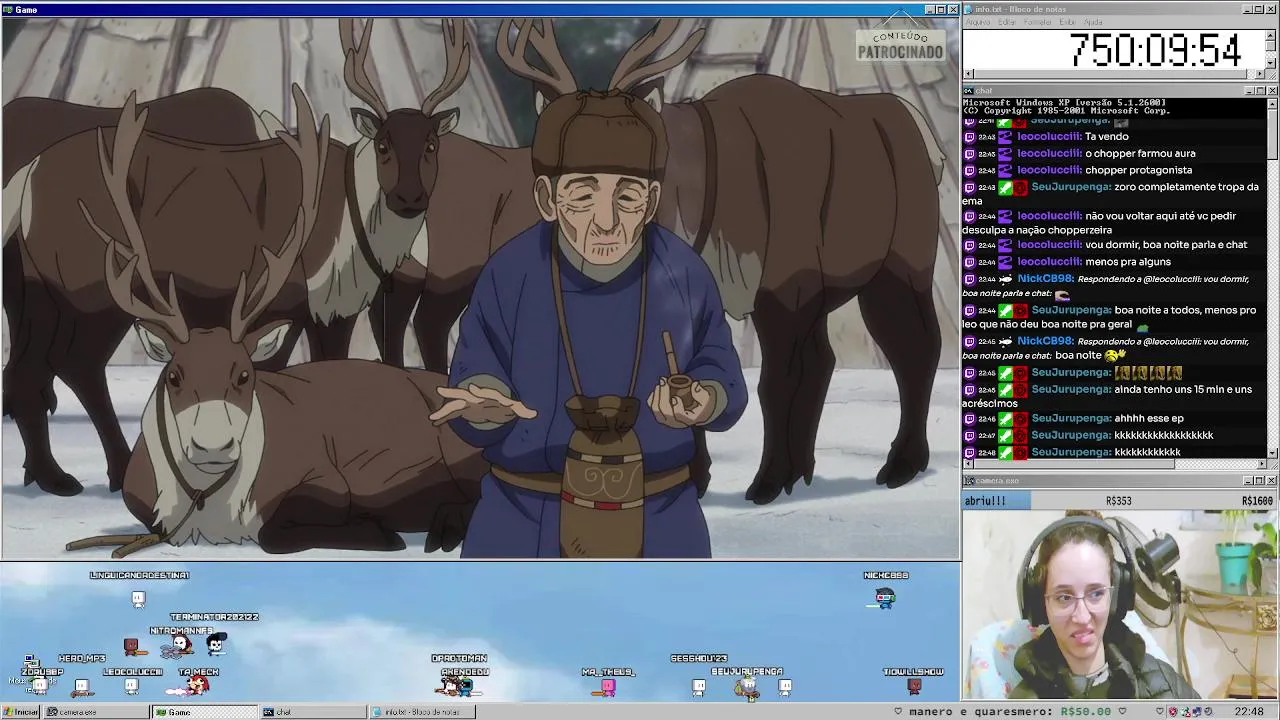The width and height of the screenshot is (1280, 720).
Task: Click SeuJurupenga name on 'zoro completamente' message
Action: (1071, 187)
